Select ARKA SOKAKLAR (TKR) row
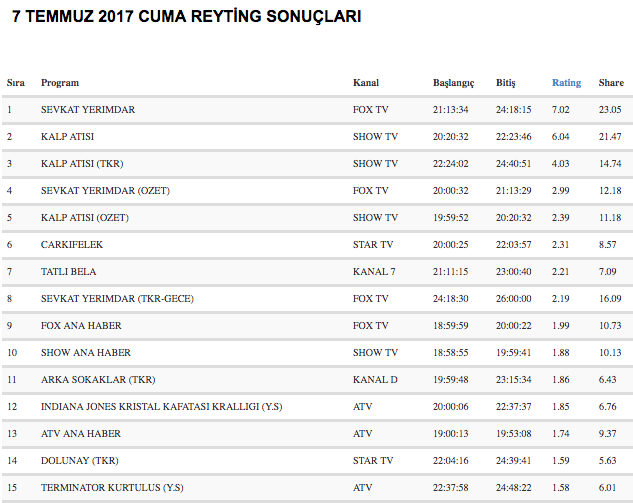 coord(98,380)
